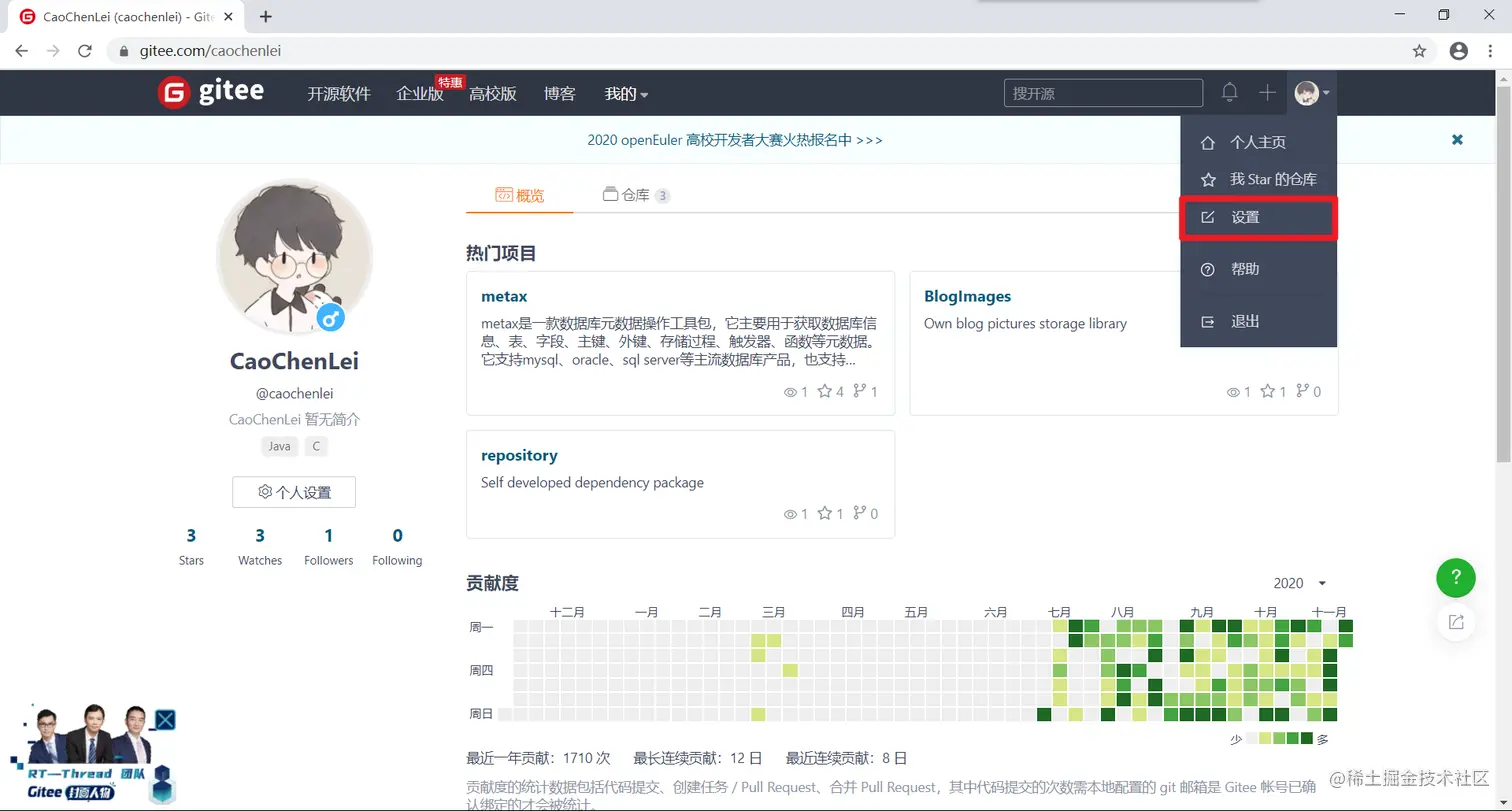The width and height of the screenshot is (1512, 811).
Task: Select 退出 from user menu
Action: (1258, 321)
